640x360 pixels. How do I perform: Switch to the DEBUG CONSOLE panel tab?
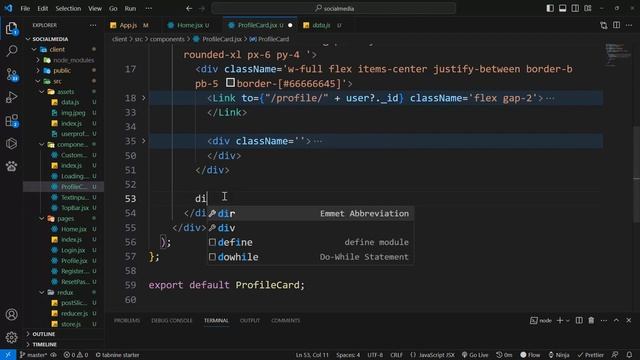pos(171,320)
